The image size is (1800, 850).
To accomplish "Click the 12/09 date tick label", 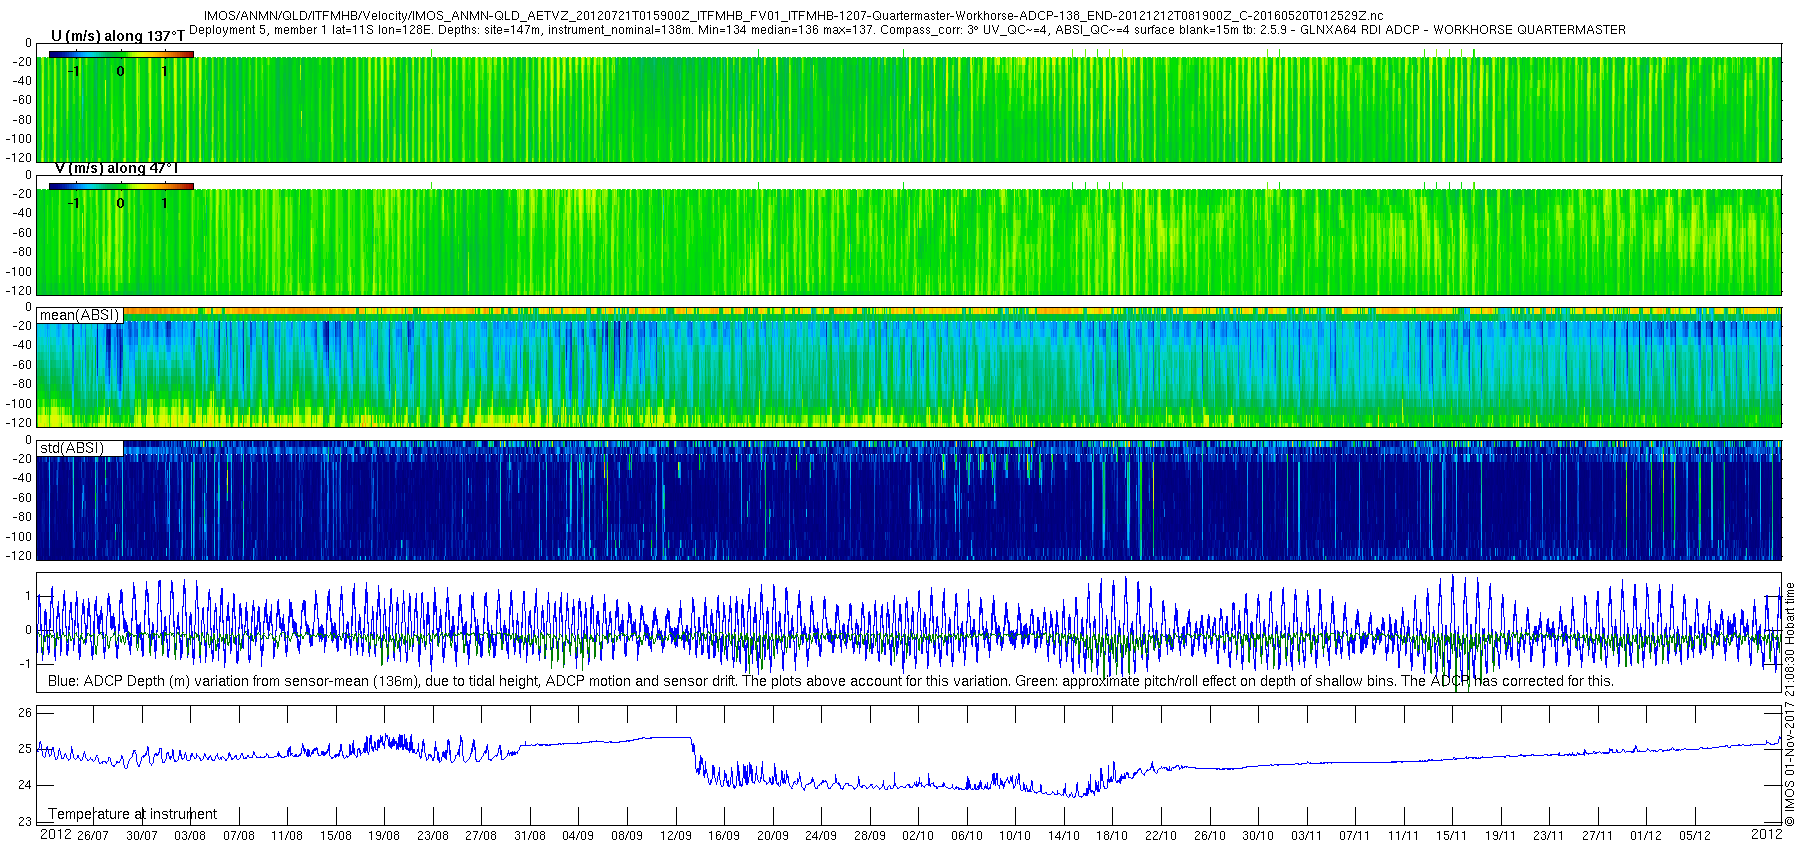I will [x=675, y=836].
